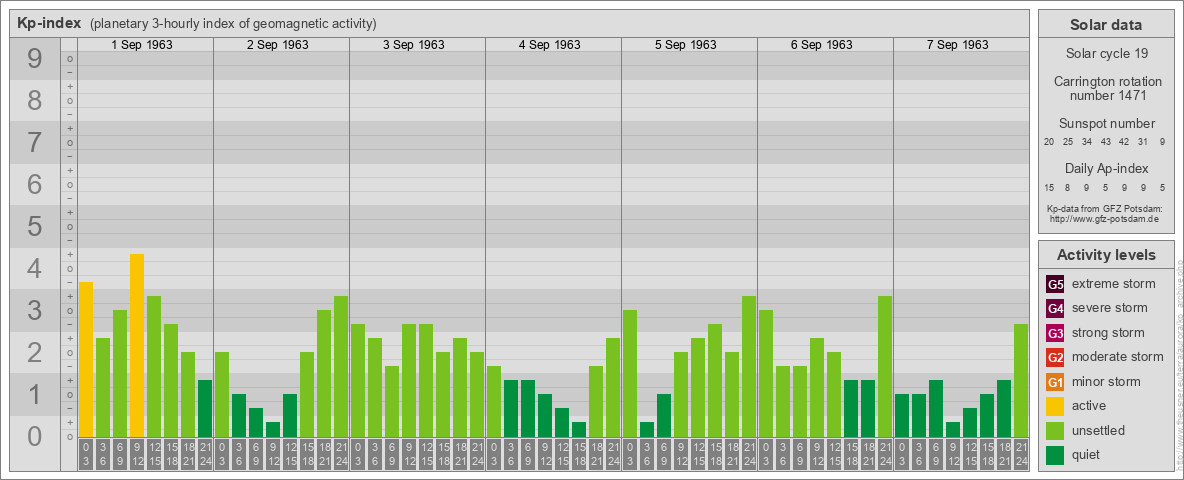The height and width of the screenshot is (480, 1184).
Task: Click the Kp-index title text
Action: point(49,23)
